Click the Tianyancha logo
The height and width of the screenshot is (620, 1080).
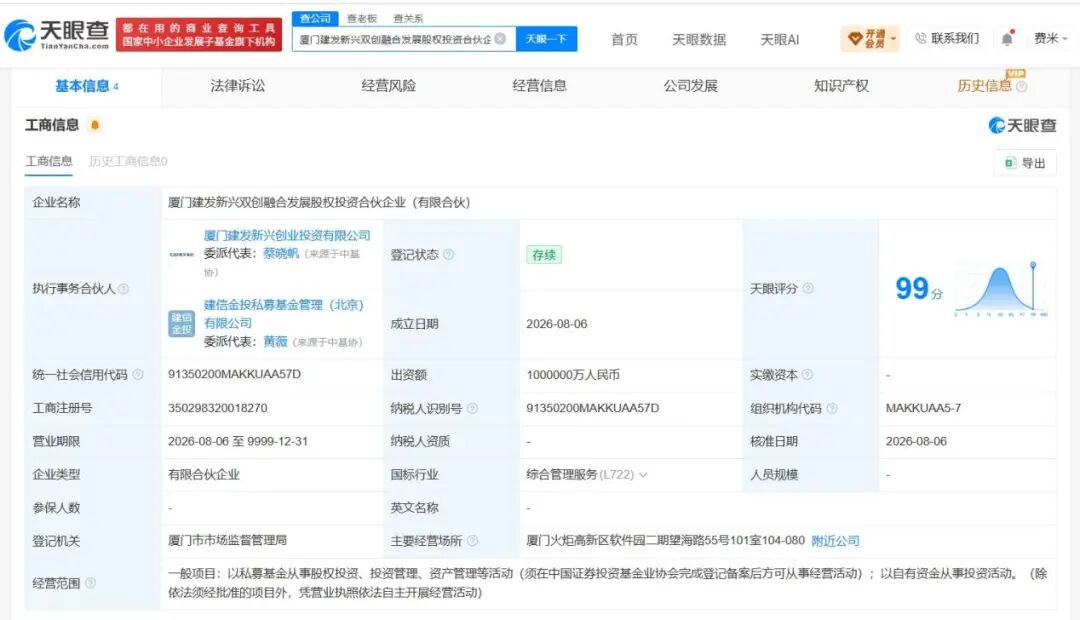(x=58, y=34)
